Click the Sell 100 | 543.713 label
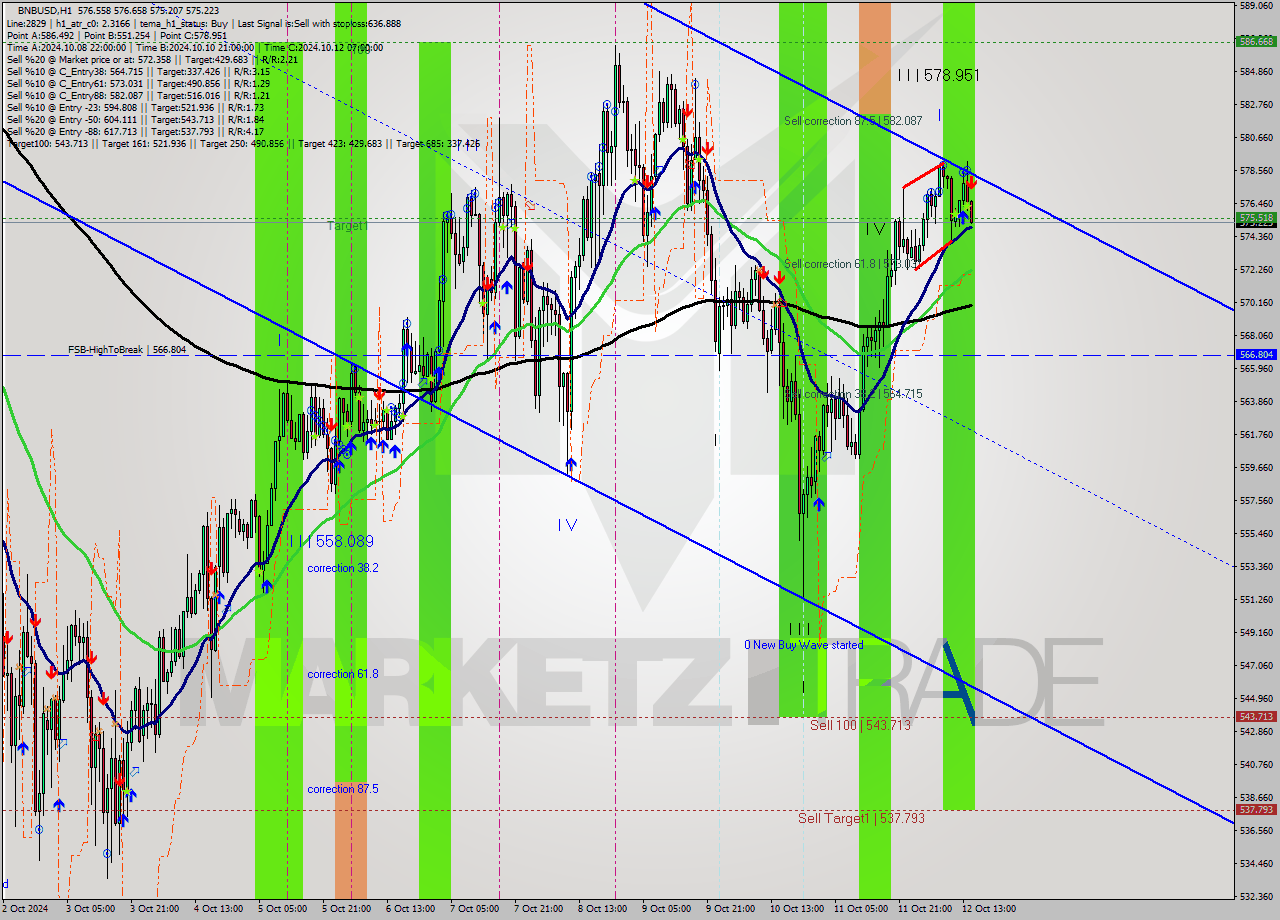This screenshot has height=920, width=1280. (x=860, y=725)
